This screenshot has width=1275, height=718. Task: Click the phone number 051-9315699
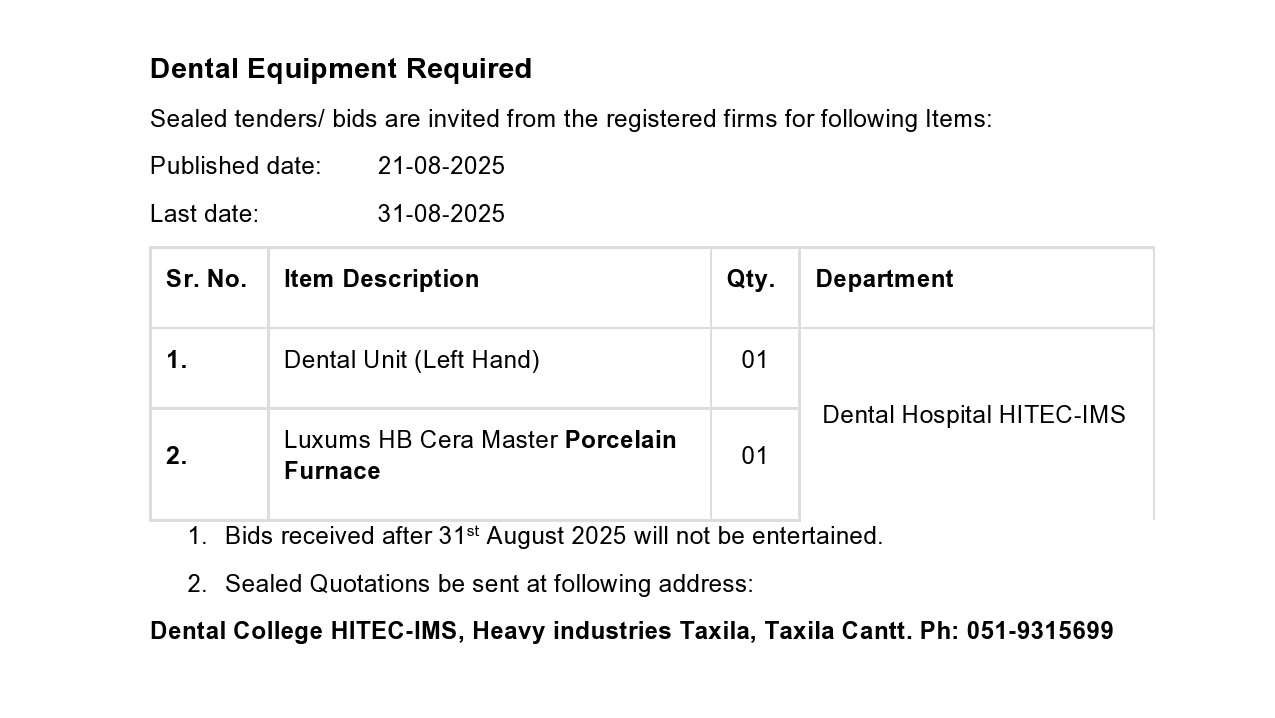click(1040, 632)
